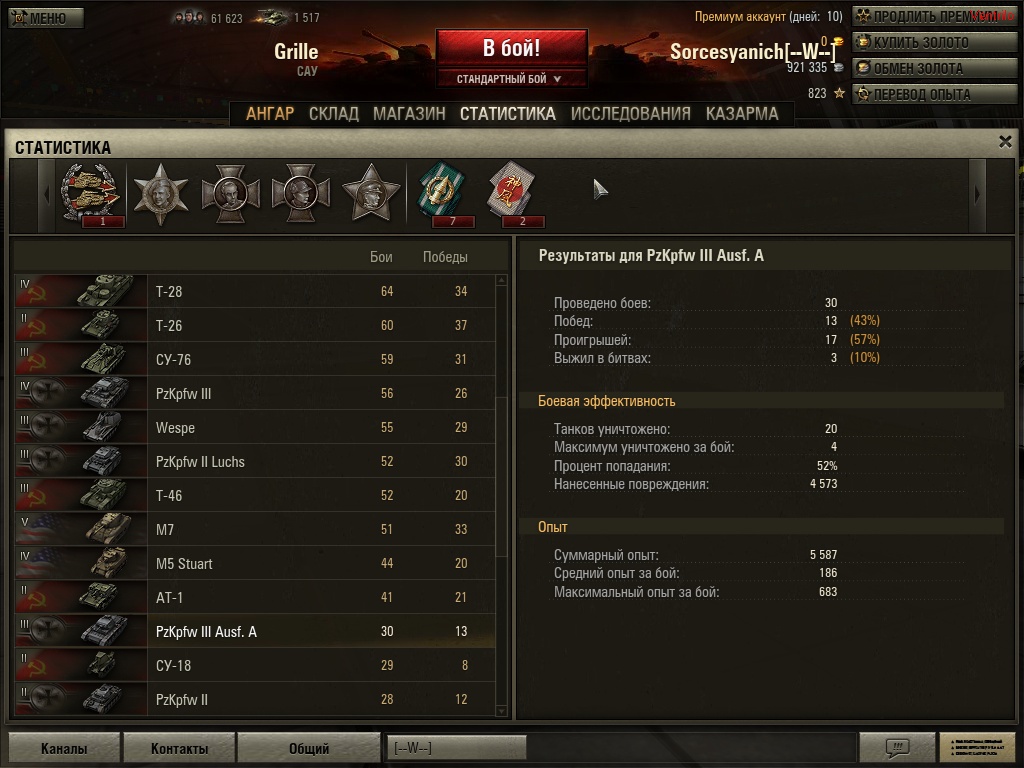Screen dimensions: 1024x768
Task: Click the Купить золото button
Action: (934, 42)
